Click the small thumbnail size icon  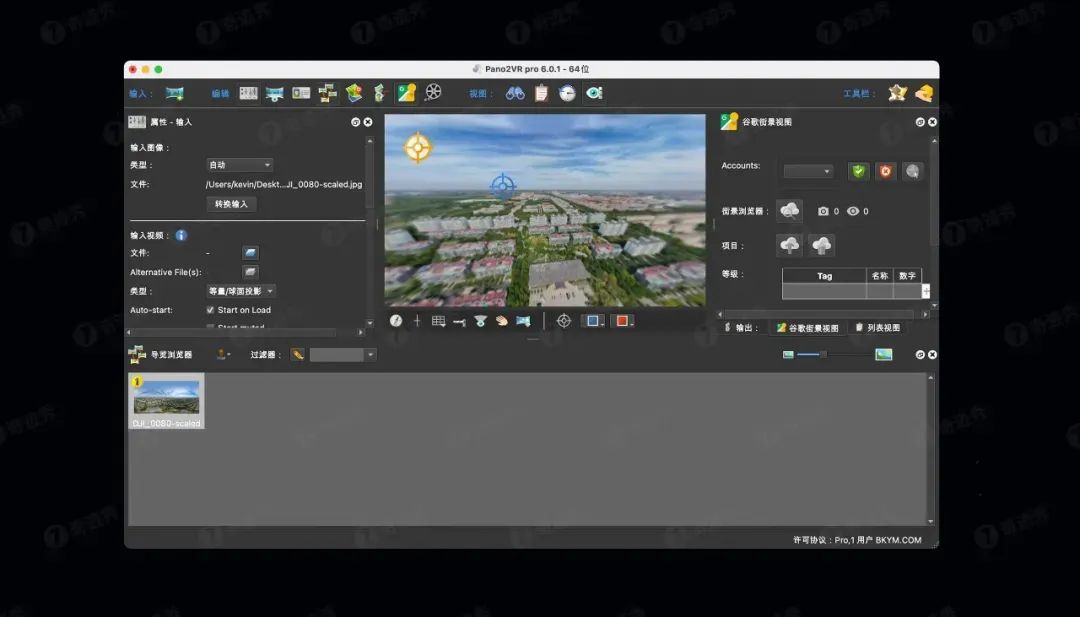point(789,355)
